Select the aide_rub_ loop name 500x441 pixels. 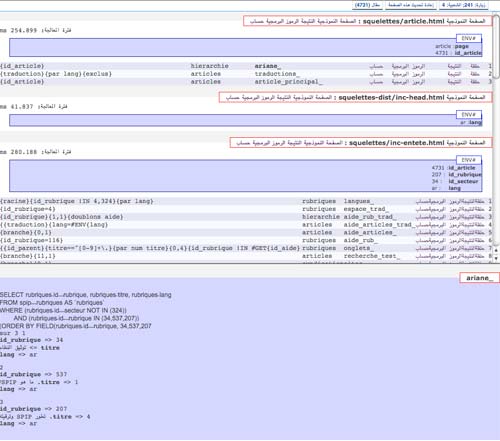click(x=361, y=240)
